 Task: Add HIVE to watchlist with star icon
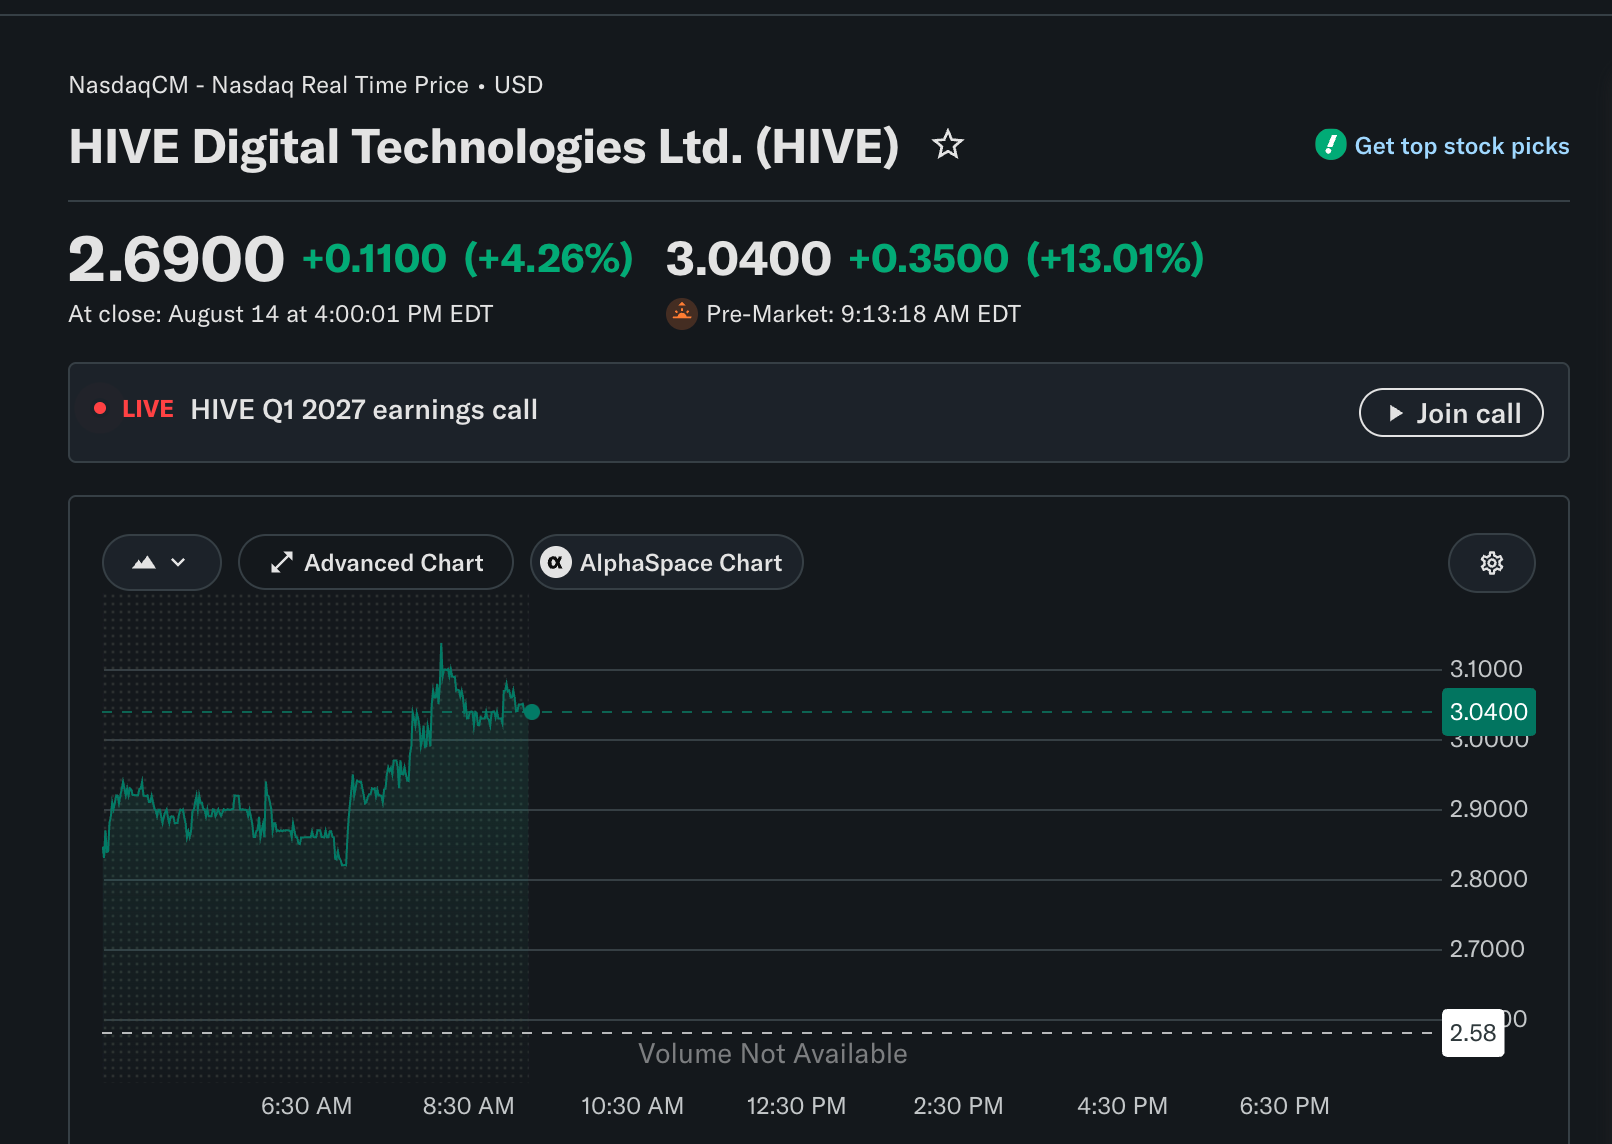tap(948, 146)
